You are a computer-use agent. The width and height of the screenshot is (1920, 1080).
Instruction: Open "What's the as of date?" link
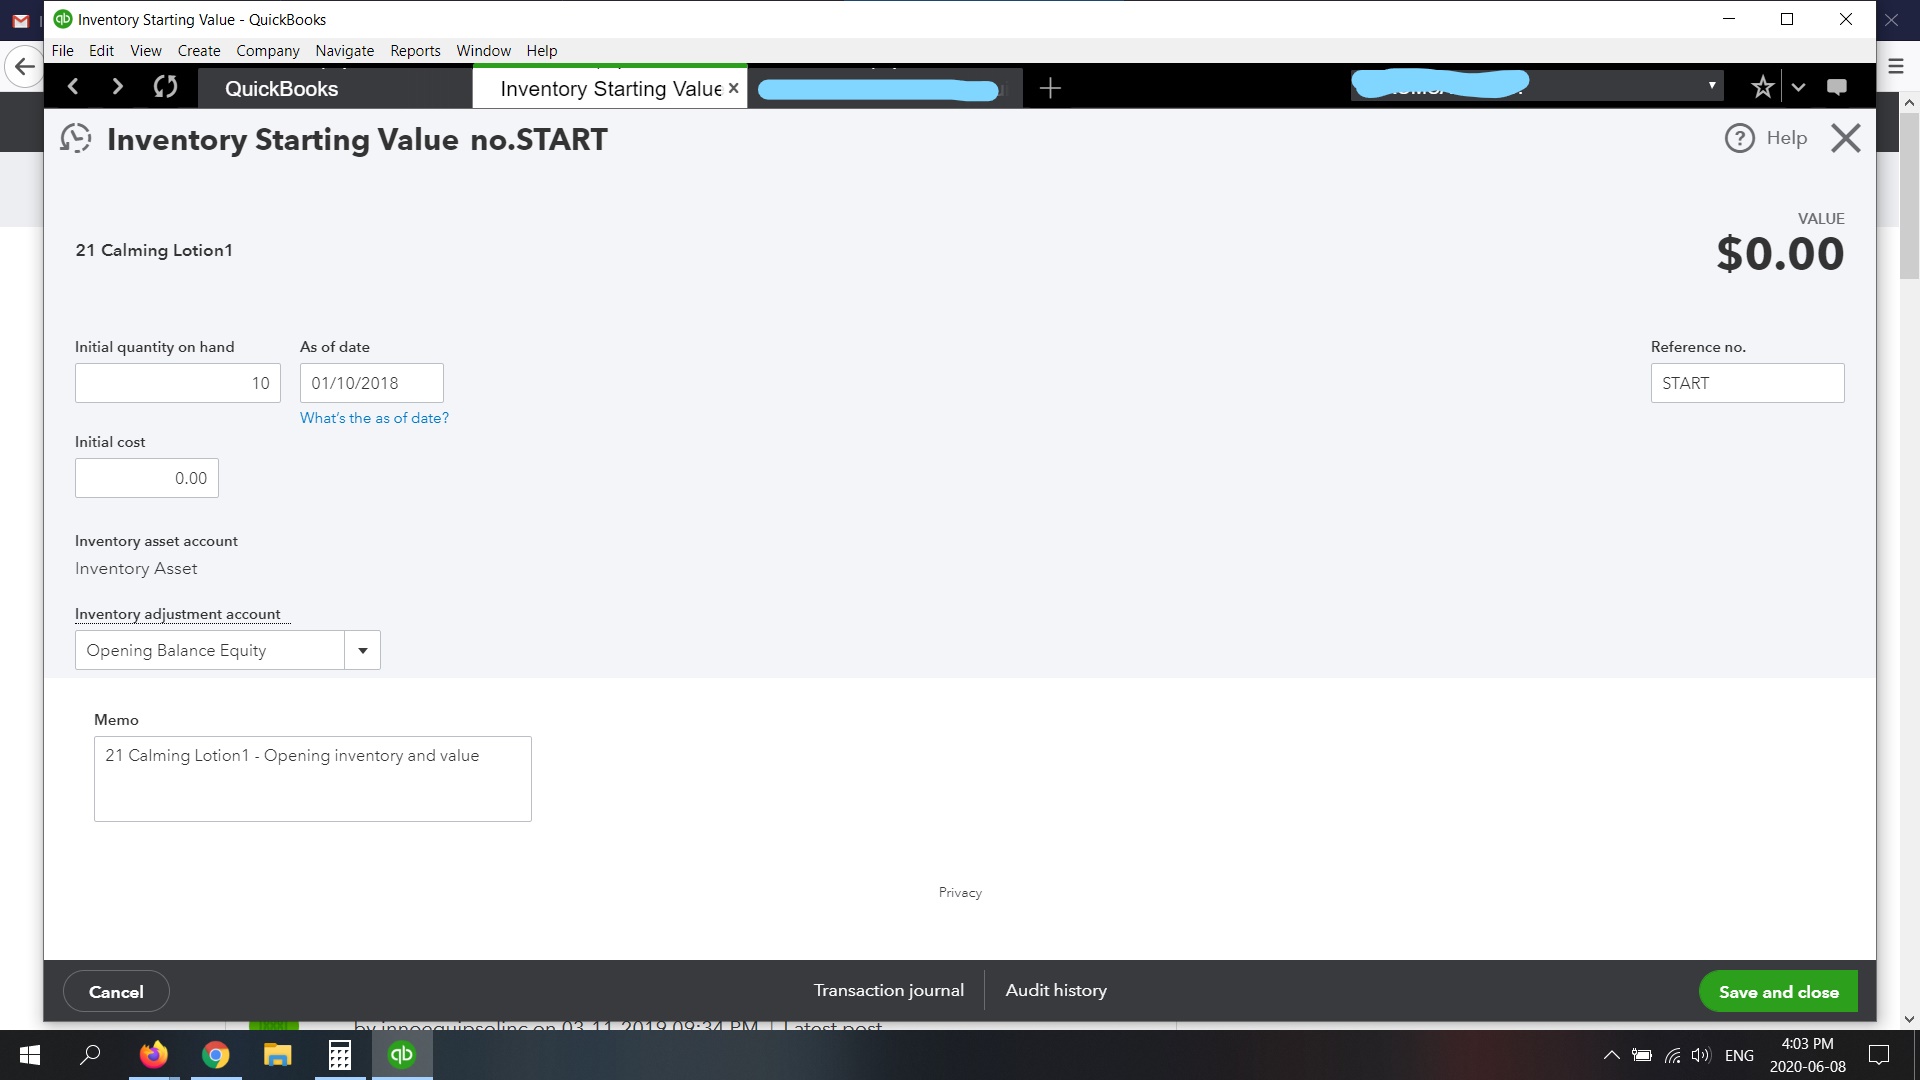point(374,418)
